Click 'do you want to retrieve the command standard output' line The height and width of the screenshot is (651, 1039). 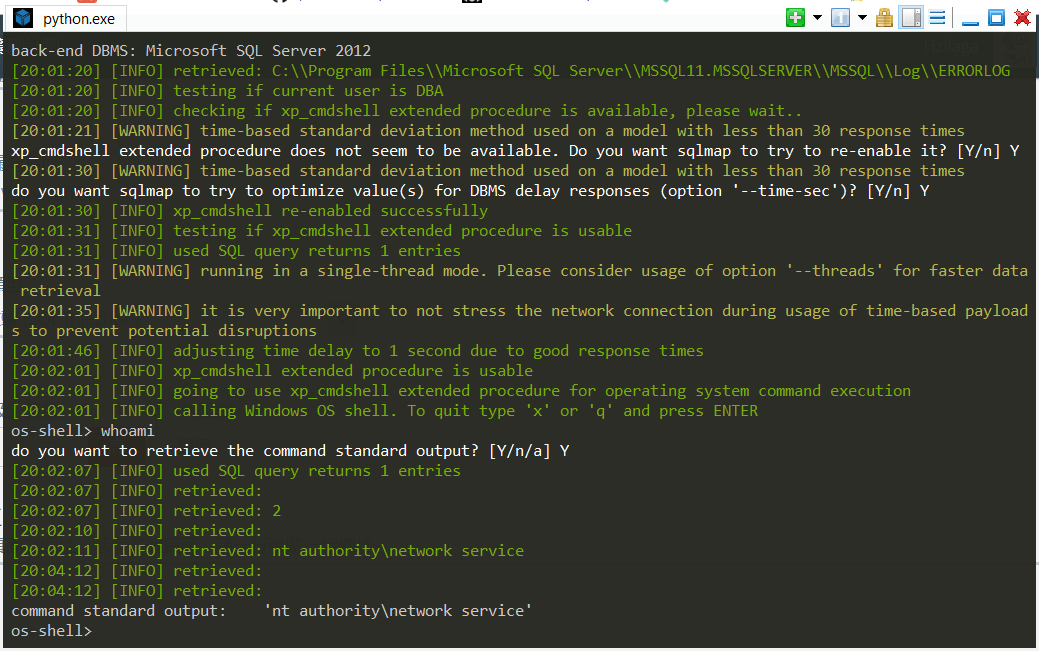point(290,451)
